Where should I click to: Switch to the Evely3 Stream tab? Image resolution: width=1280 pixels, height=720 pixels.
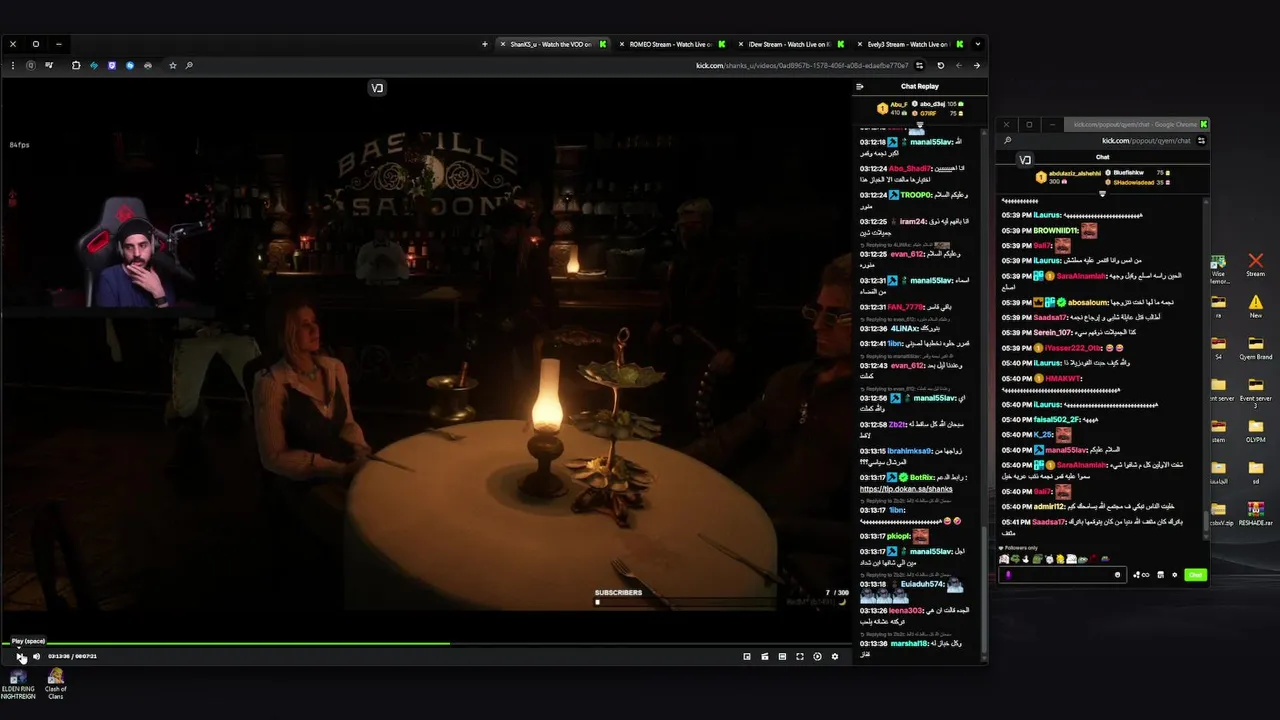(x=909, y=44)
